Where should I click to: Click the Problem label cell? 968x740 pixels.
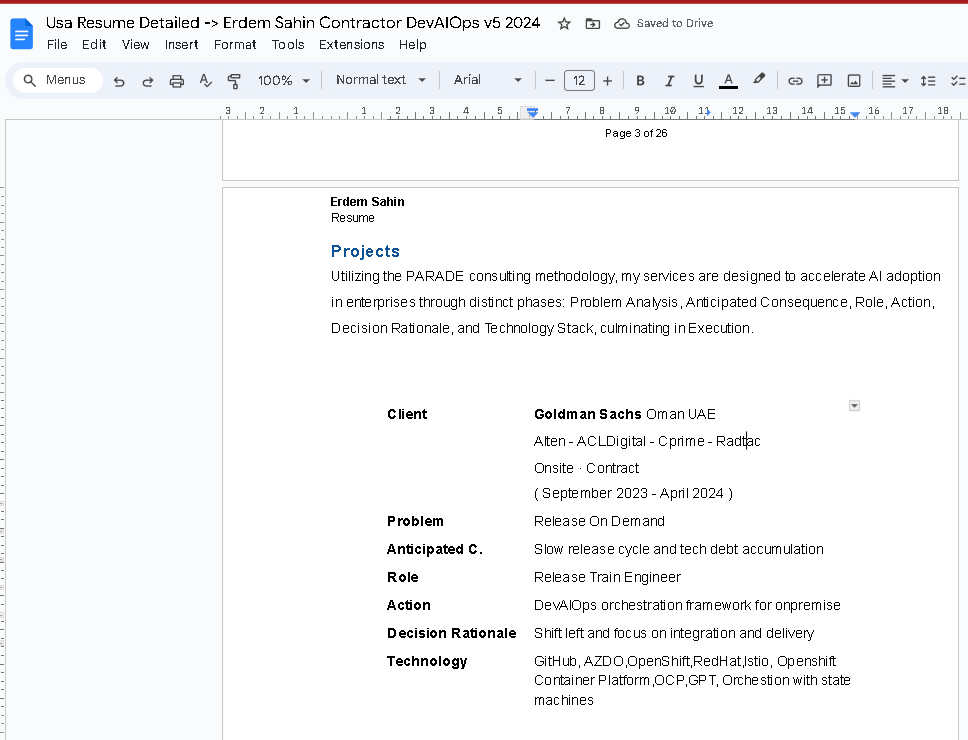(x=415, y=522)
